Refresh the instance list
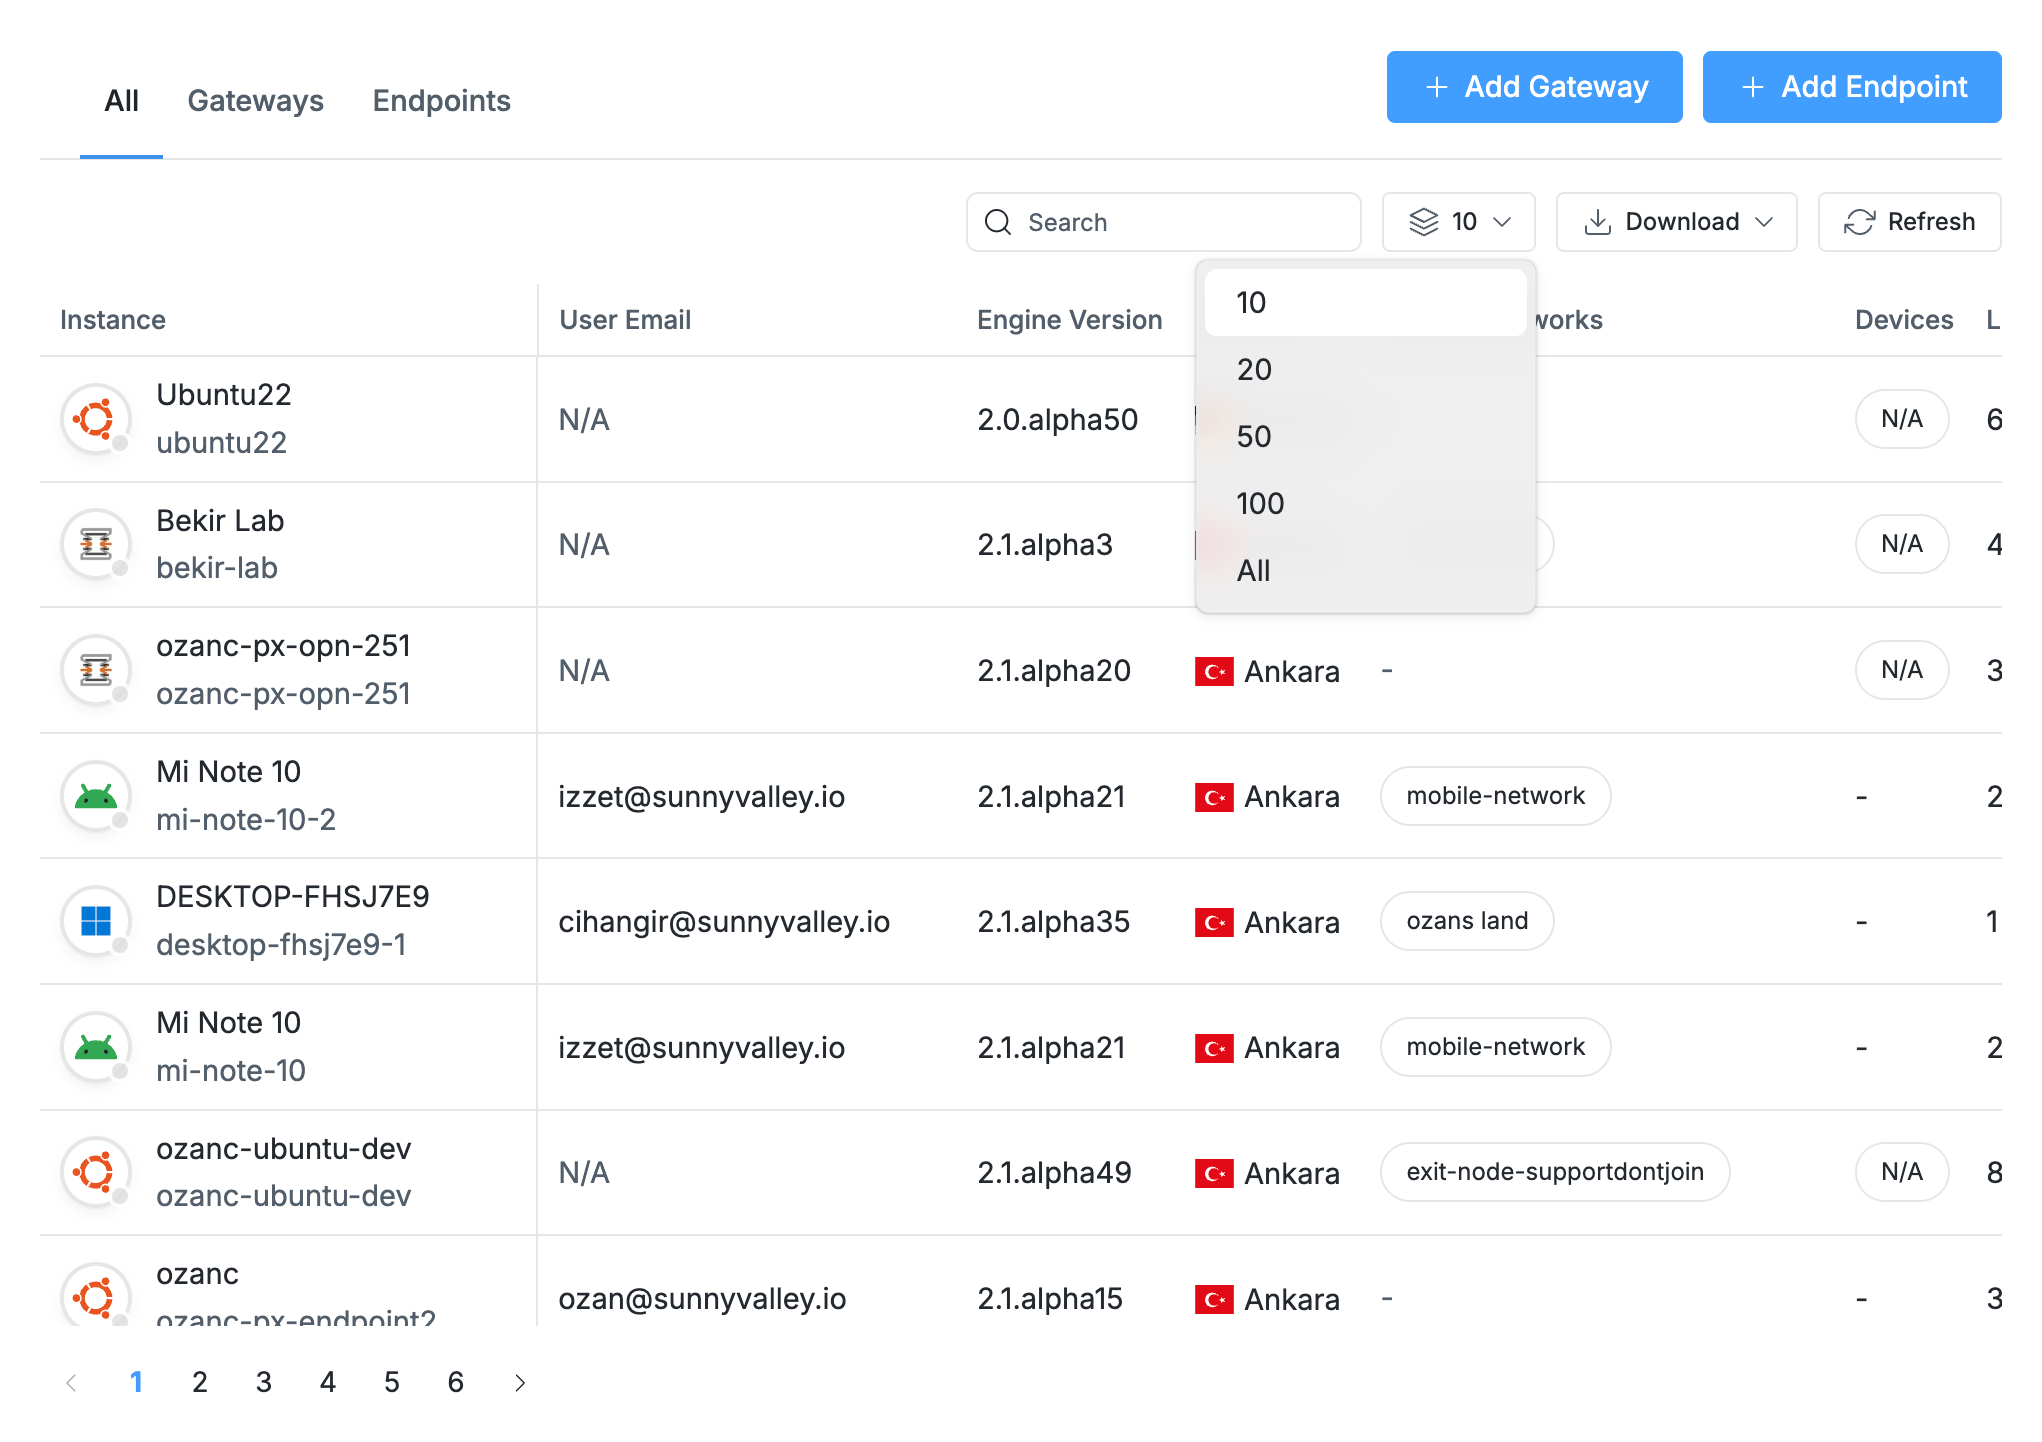 coord(1909,222)
